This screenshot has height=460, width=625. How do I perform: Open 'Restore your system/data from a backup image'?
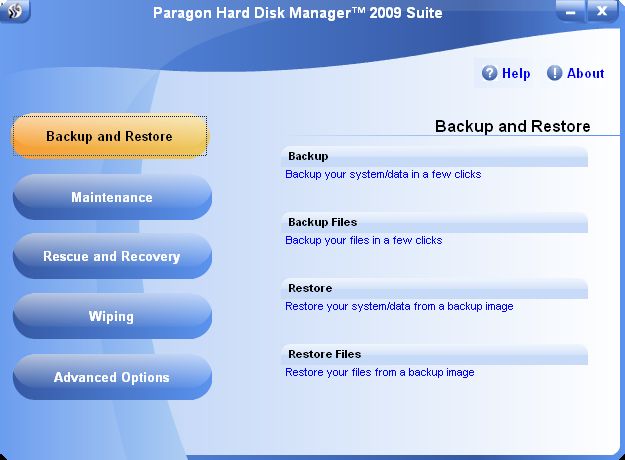pyautogui.click(x=399, y=306)
